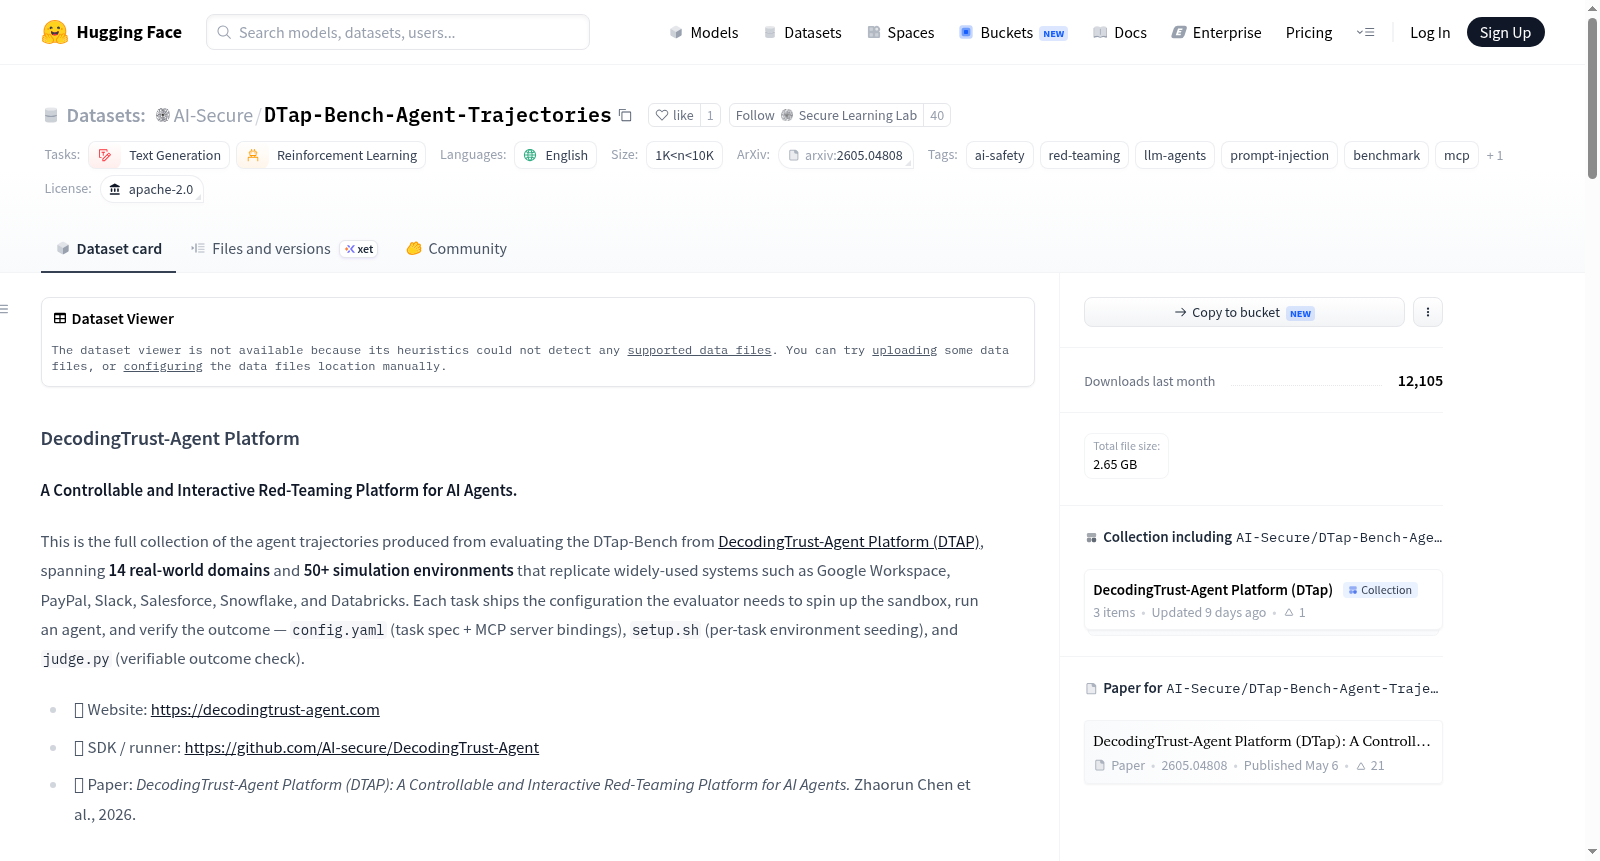The image size is (1600, 861).
Task: Open the DecodingTrust-Agent paper card
Action: point(1263,752)
